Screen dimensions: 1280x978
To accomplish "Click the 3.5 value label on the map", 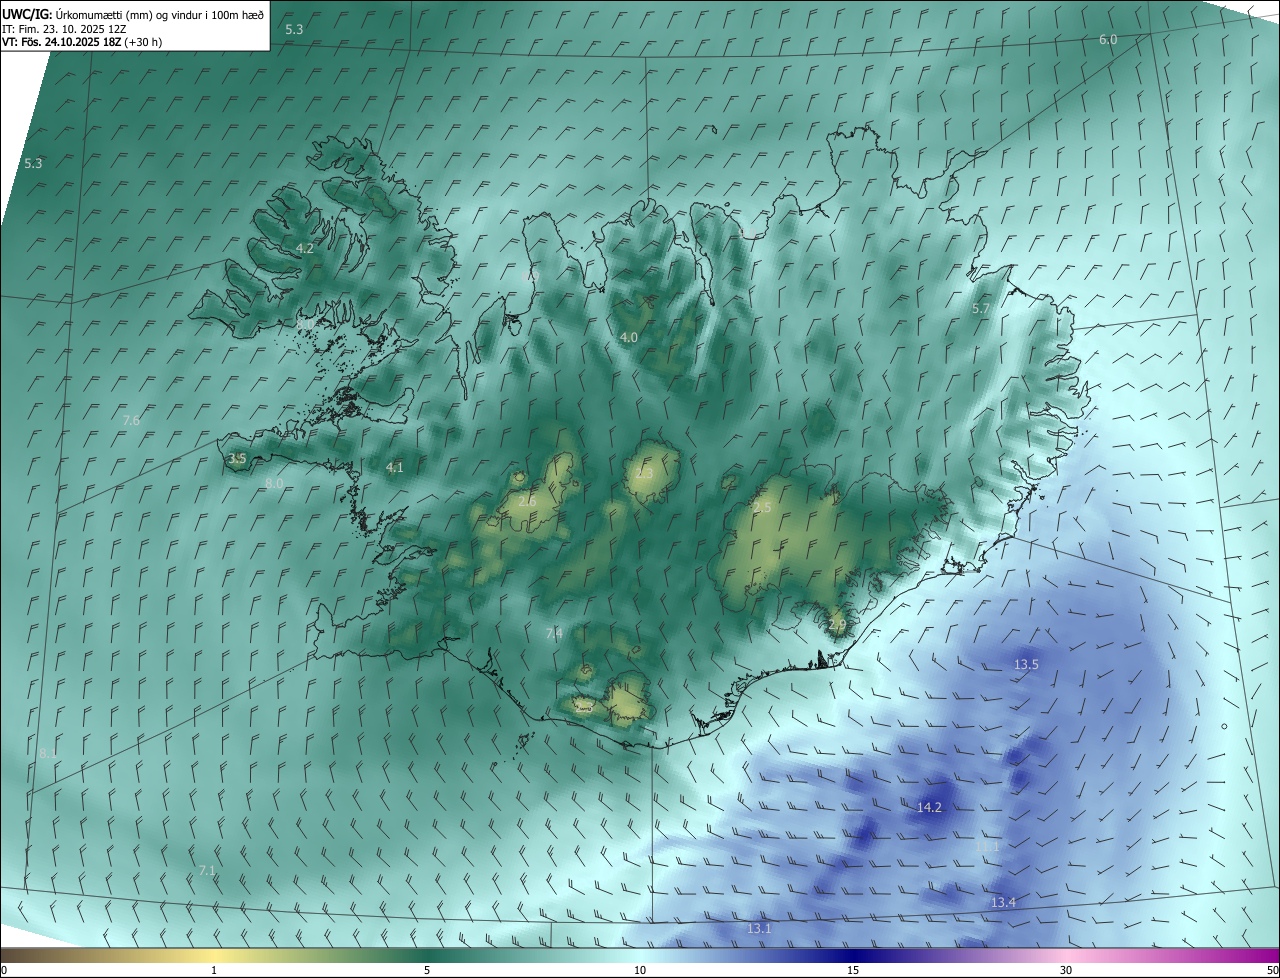I will click(x=237, y=459).
